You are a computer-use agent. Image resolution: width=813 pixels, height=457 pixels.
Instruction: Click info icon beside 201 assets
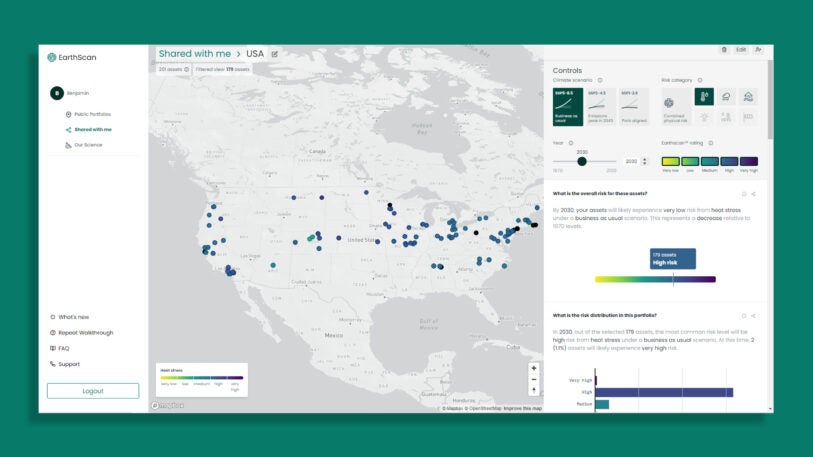[x=187, y=70]
